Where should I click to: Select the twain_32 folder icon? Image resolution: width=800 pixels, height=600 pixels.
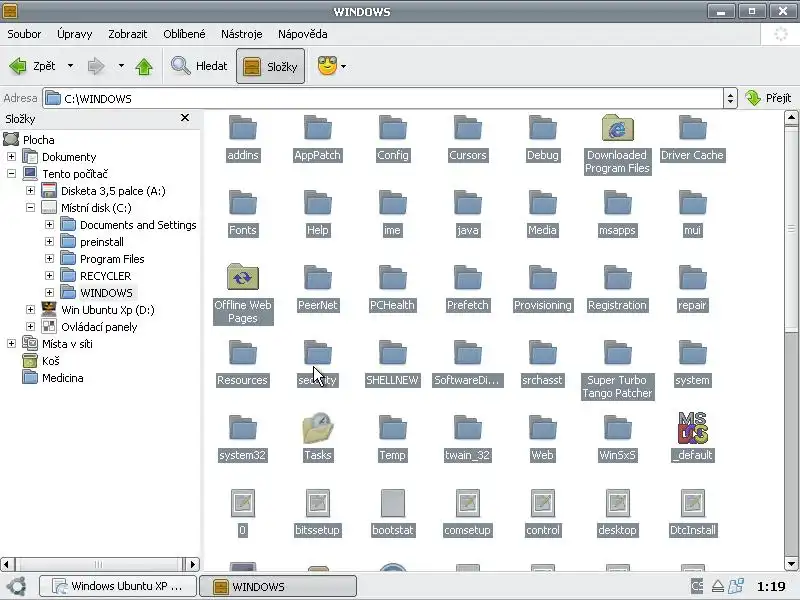pos(467,428)
